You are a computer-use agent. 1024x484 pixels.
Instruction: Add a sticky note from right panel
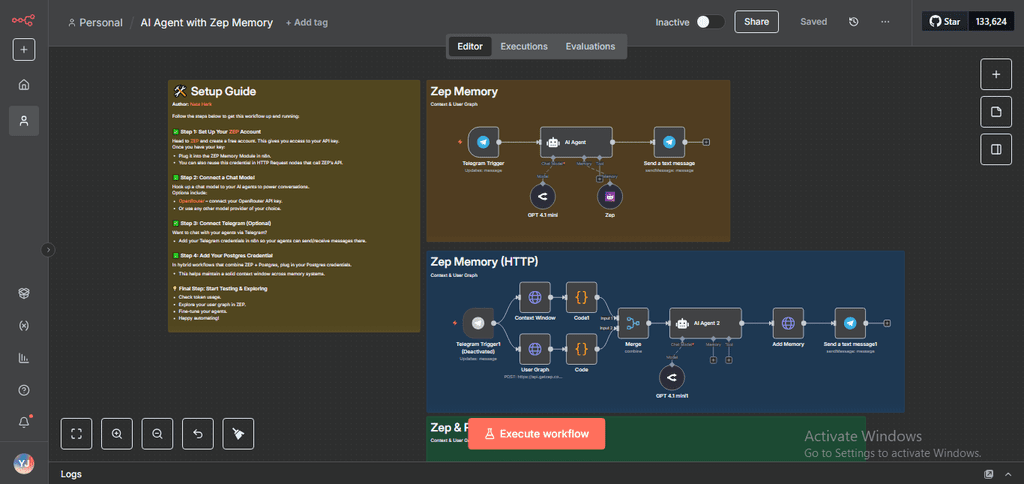pyautogui.click(x=995, y=112)
